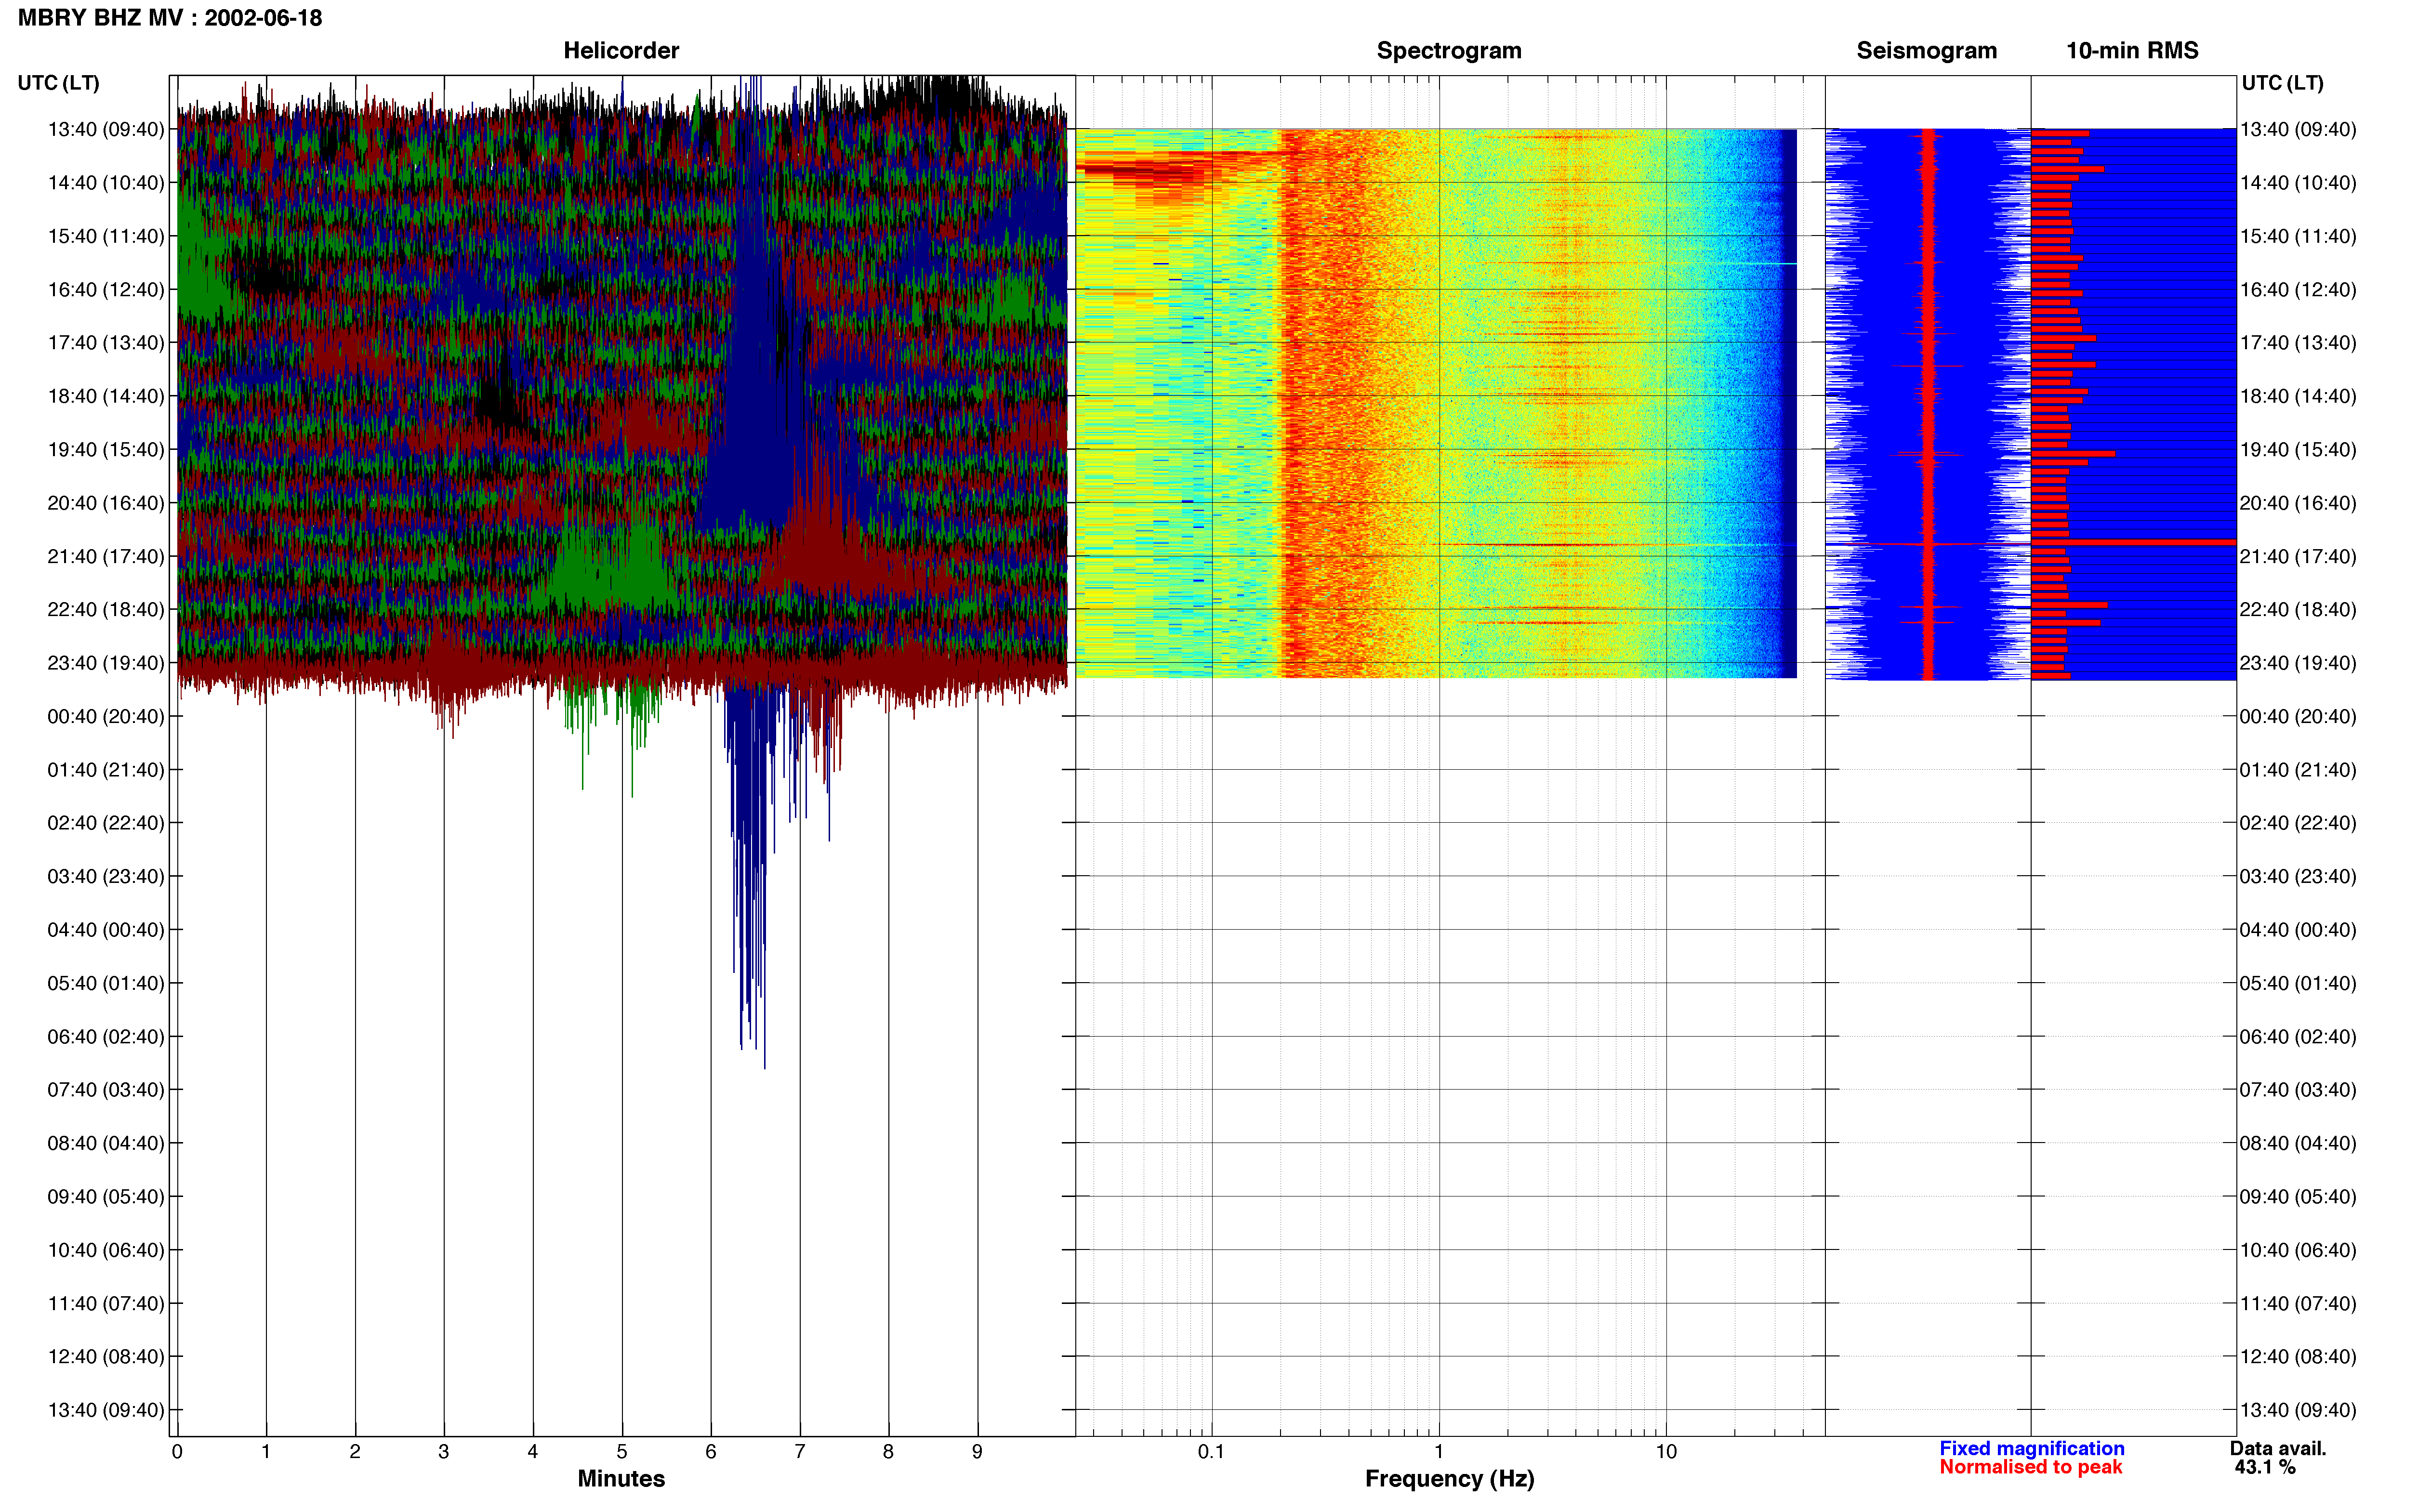2418x1512 pixels.
Task: Click left axis label '13:40 (09:40)' at top
Action: (106, 129)
